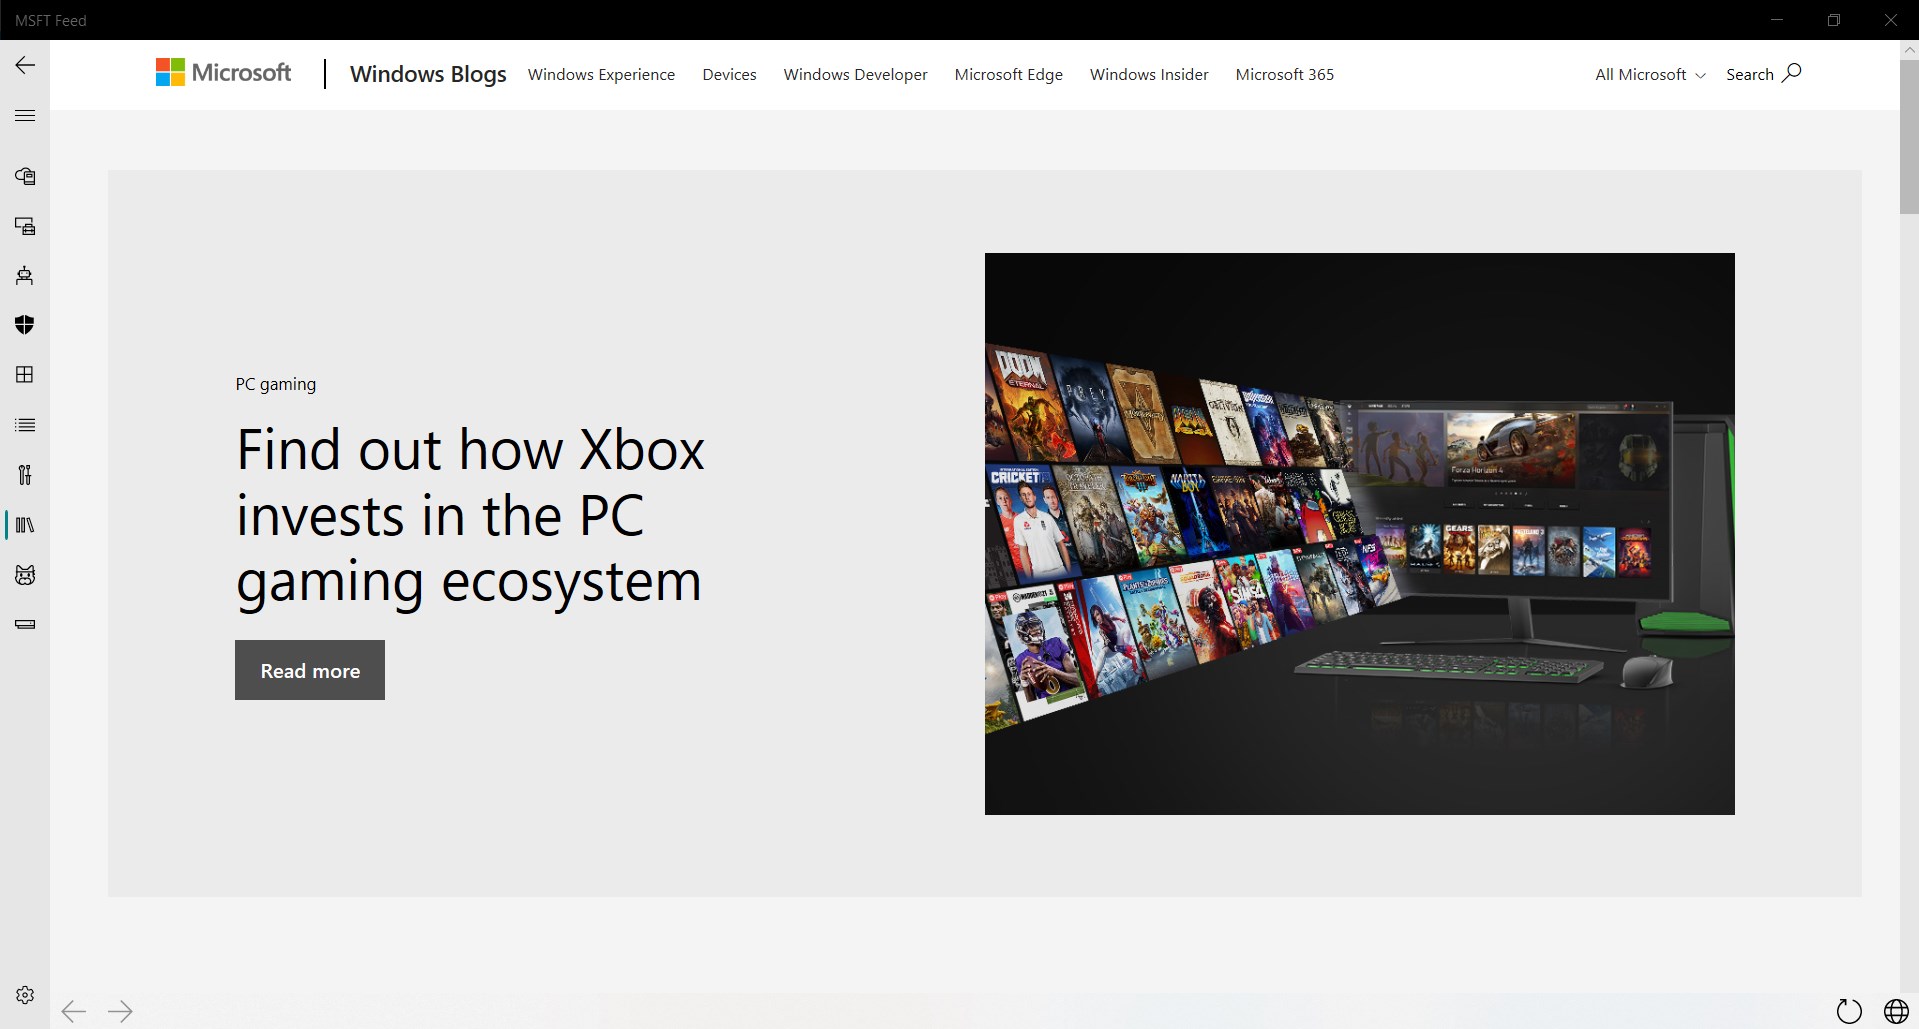Click the PC gaming category label

276,384
